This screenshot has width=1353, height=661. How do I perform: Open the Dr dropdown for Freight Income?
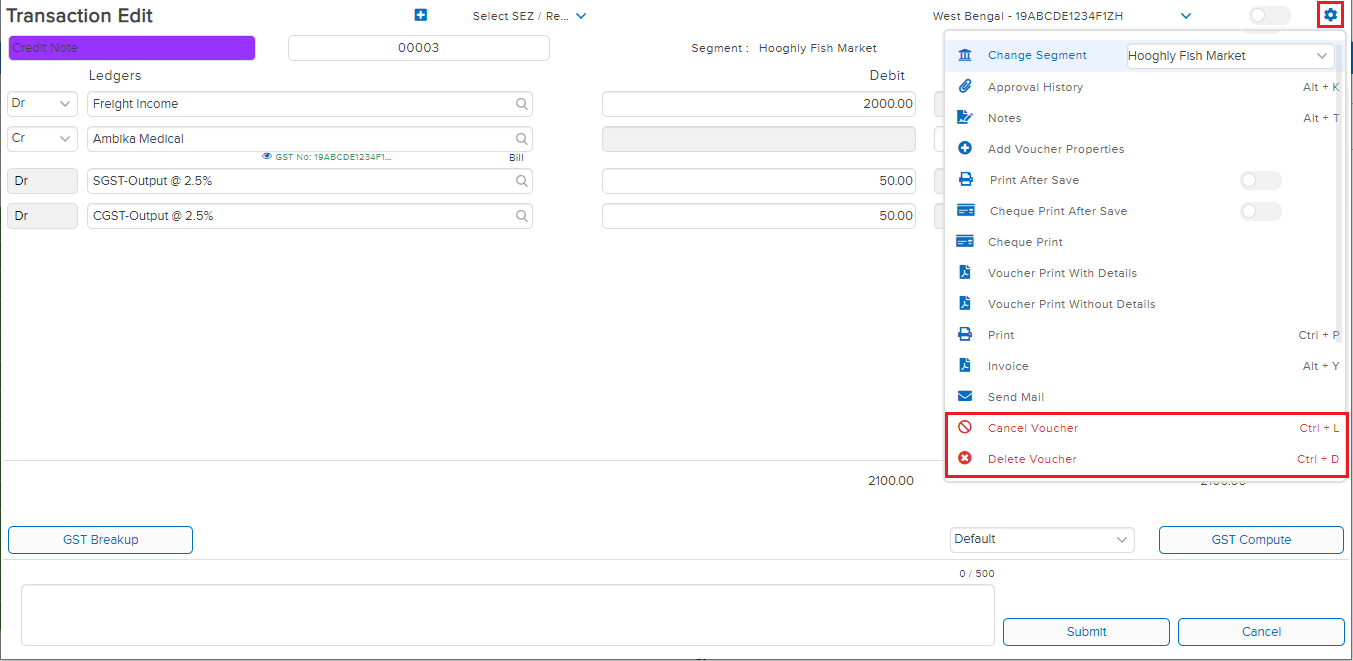(42, 104)
